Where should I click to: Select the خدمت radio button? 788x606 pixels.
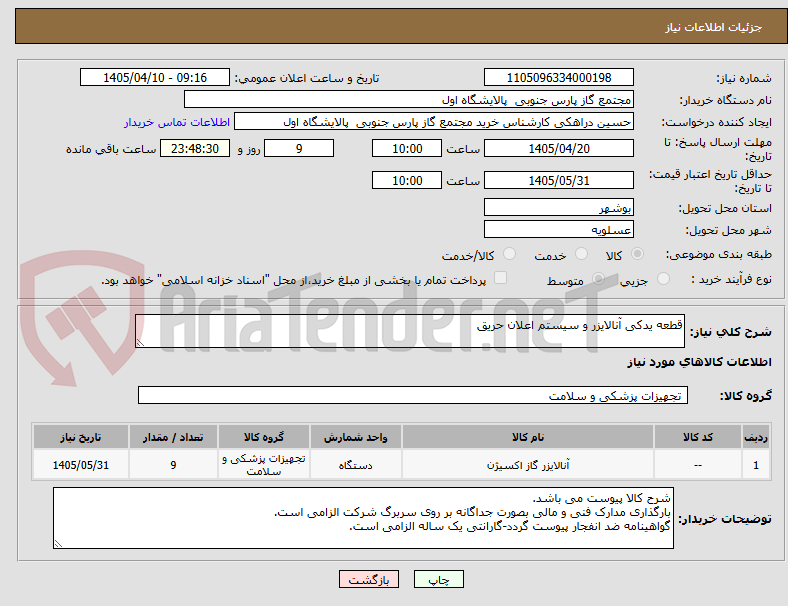[581, 254]
